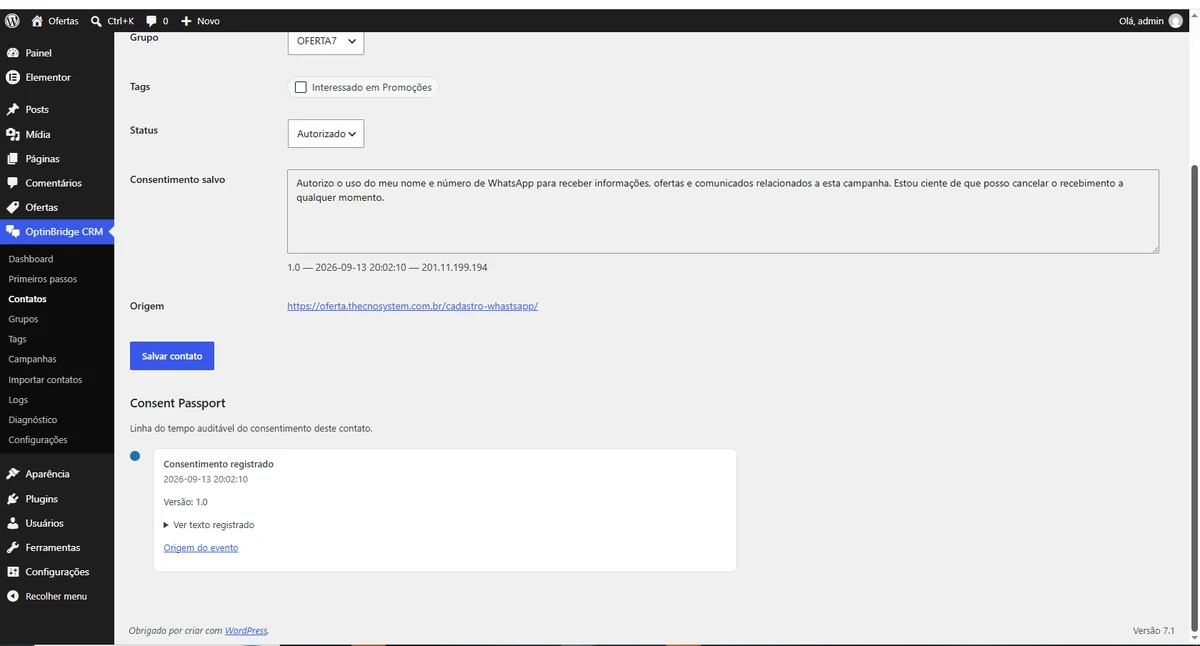Click the blue Consent Passport timeline dot

click(135, 456)
